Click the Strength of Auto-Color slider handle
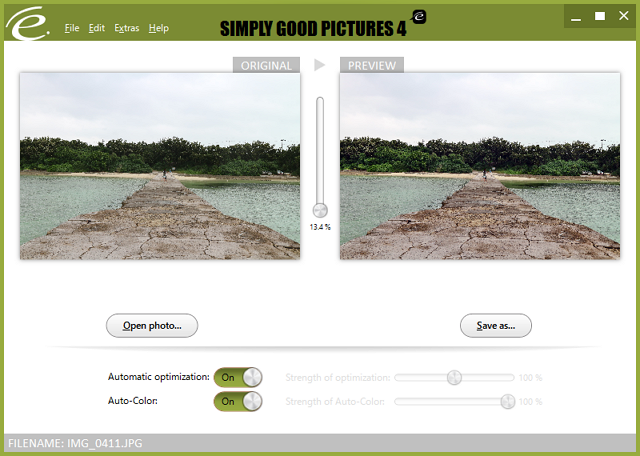The width and height of the screenshot is (640, 456). (507, 401)
